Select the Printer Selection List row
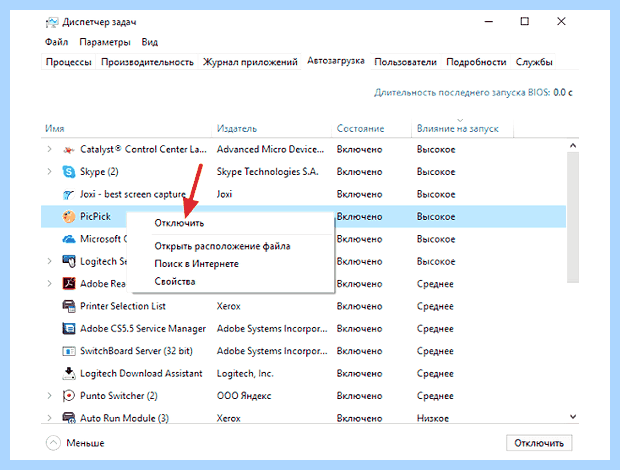Screen dimensions: 620x470 click(x=303, y=306)
